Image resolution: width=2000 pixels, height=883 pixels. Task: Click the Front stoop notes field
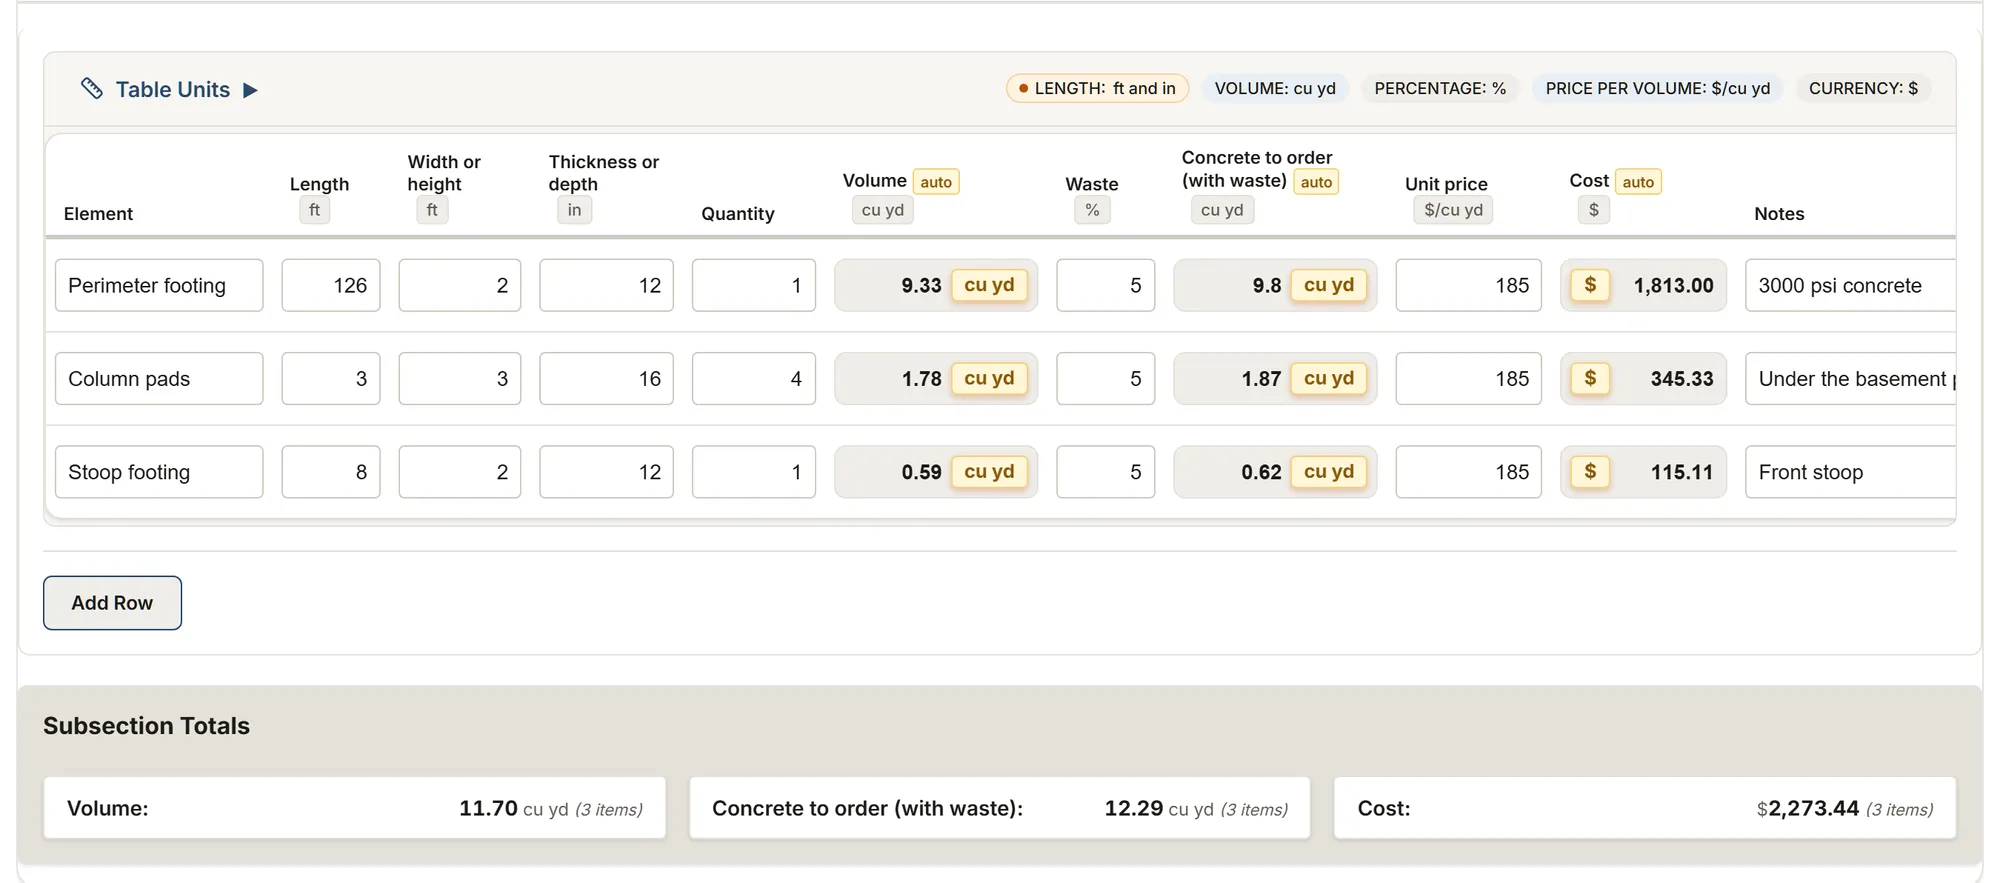(x=1850, y=471)
